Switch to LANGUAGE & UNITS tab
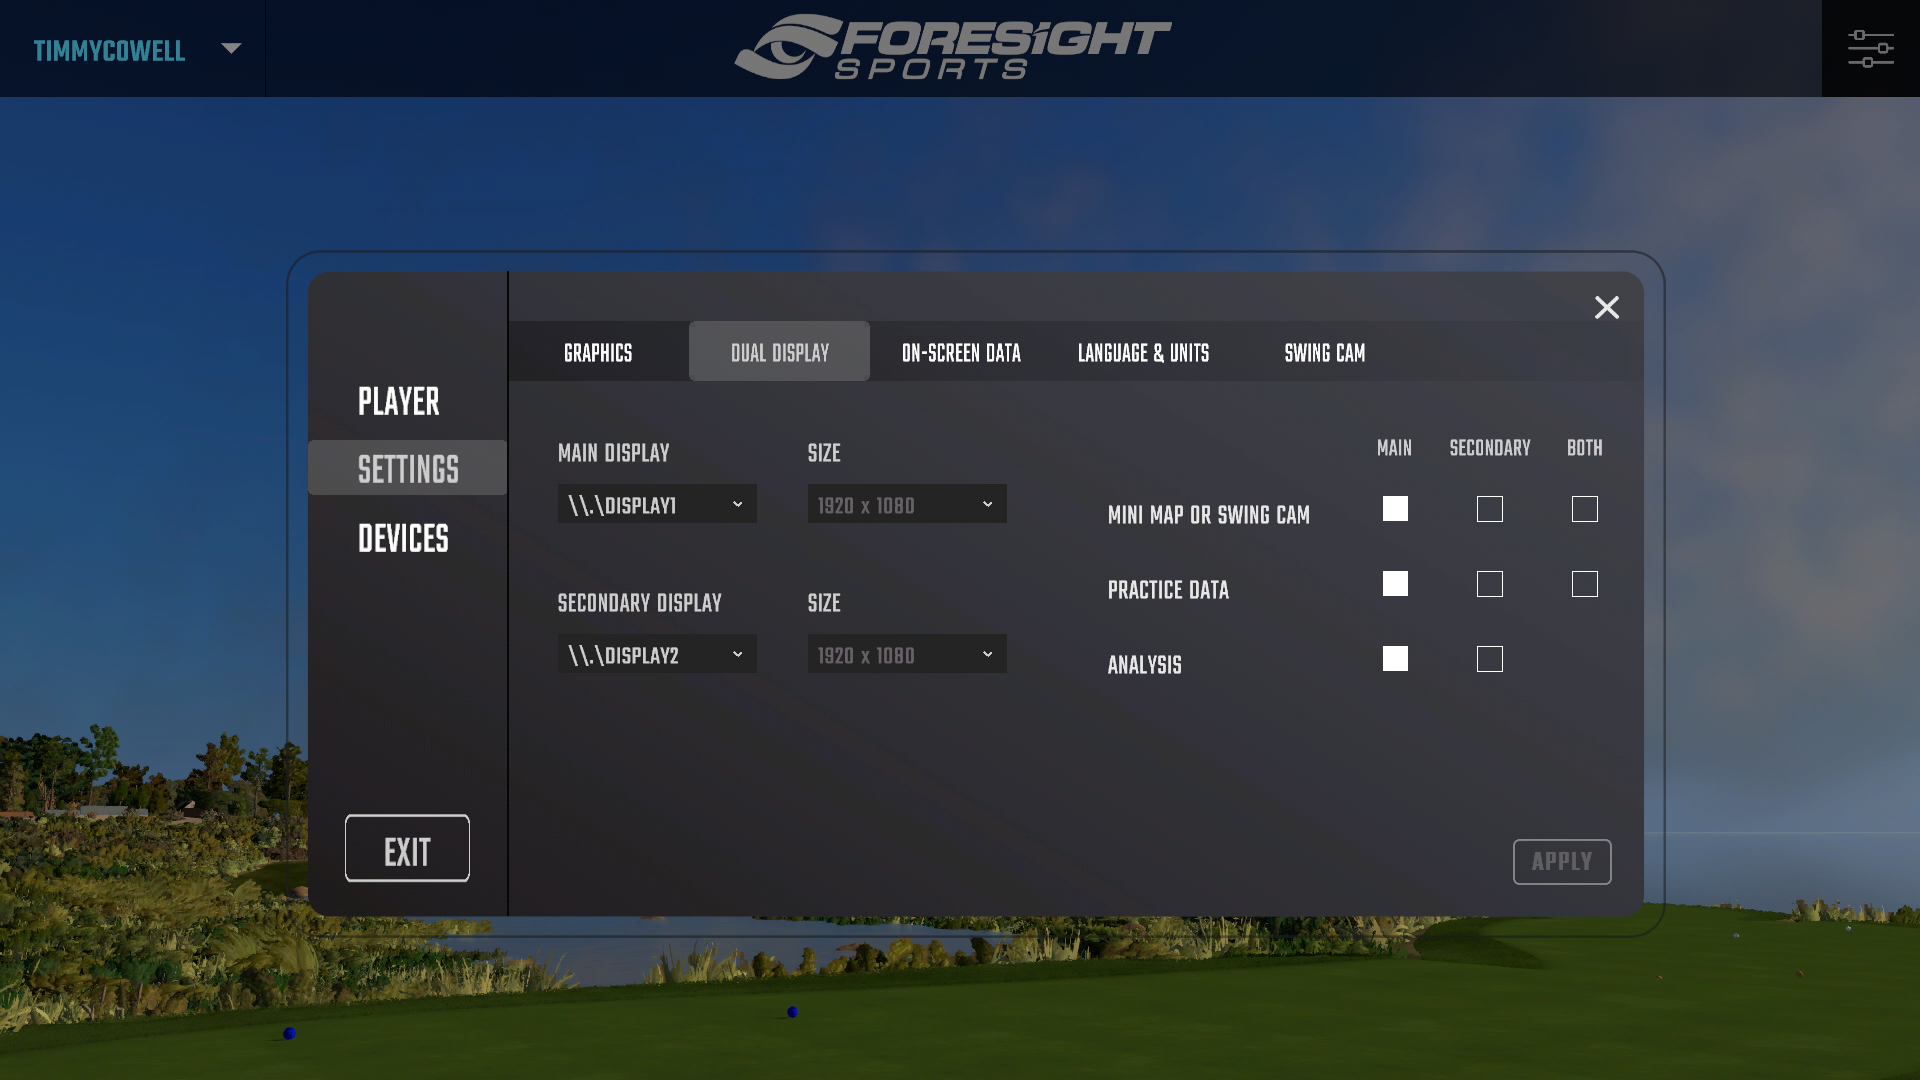This screenshot has width=1920, height=1080. [x=1143, y=351]
